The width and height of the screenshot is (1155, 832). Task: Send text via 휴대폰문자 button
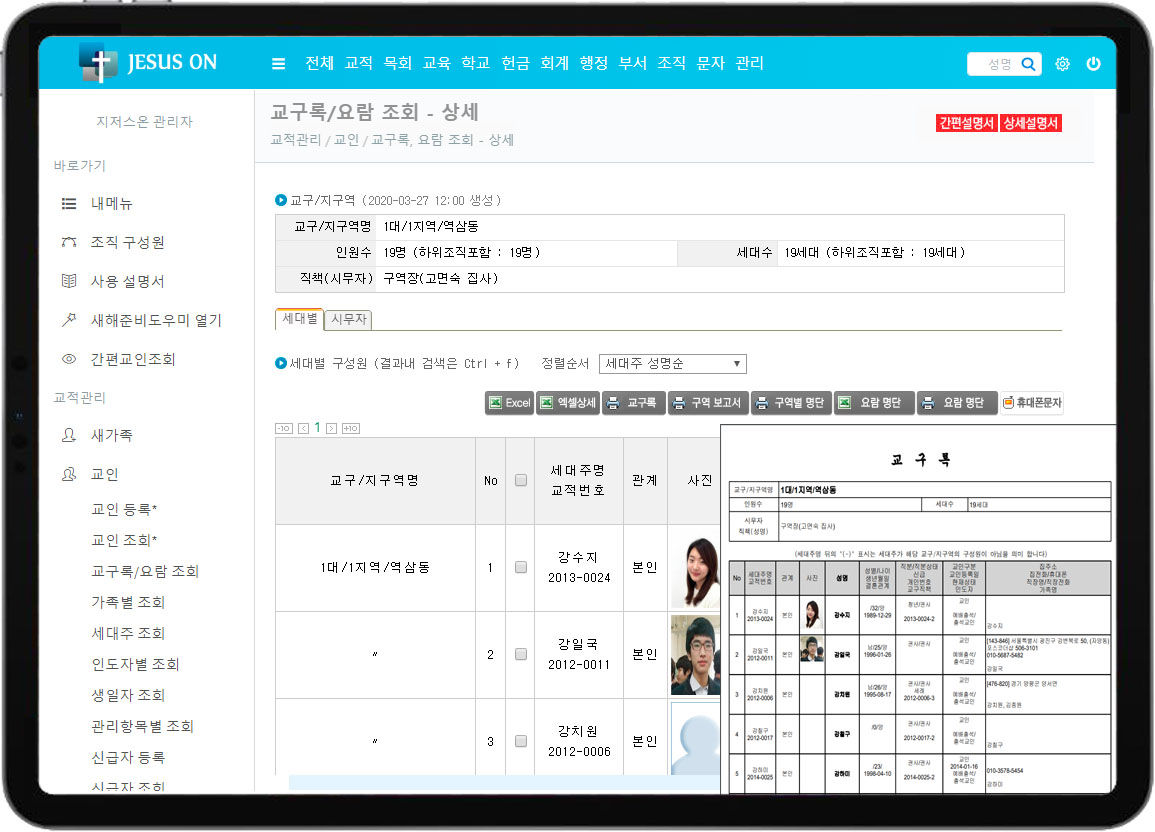(1031, 403)
